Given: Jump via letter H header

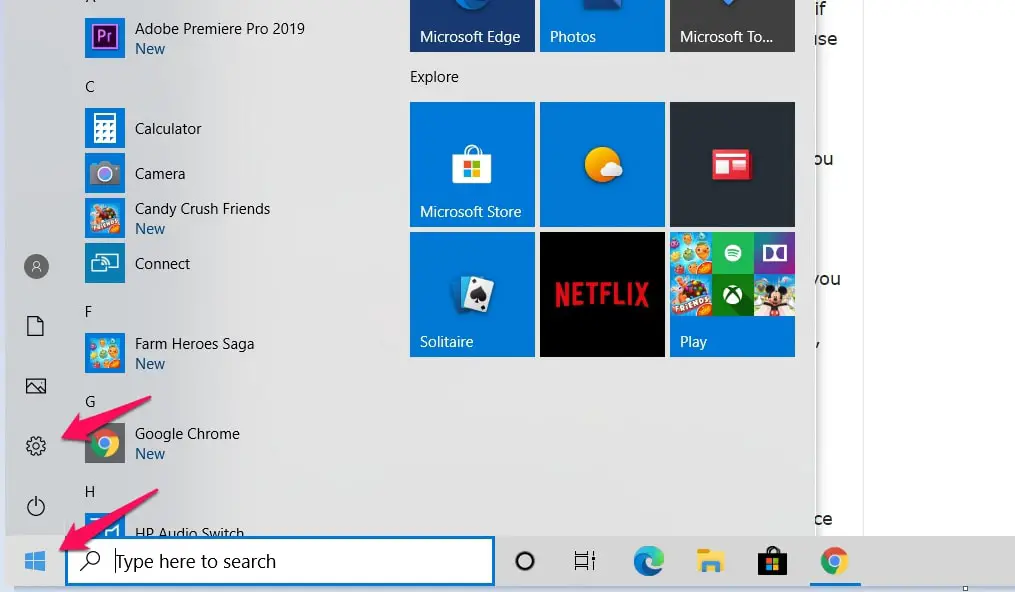Looking at the screenshot, I should pyautogui.click(x=90, y=492).
